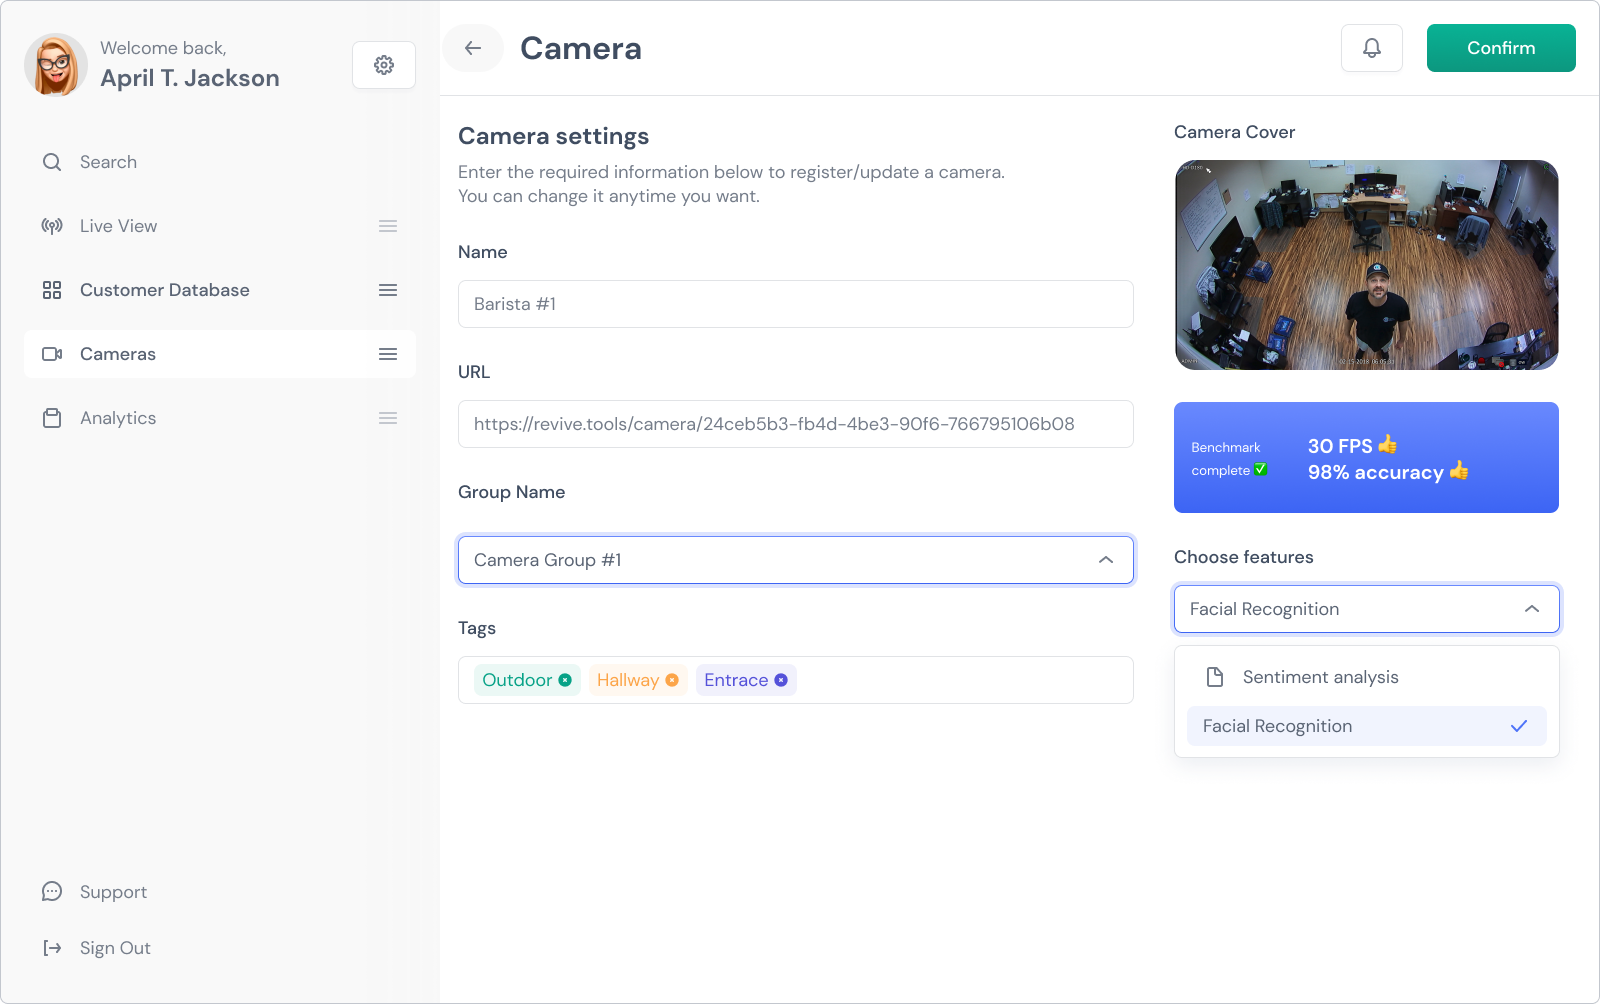The image size is (1600, 1004).
Task: Collapse the Facial Recognition features dropdown
Action: tap(1532, 609)
